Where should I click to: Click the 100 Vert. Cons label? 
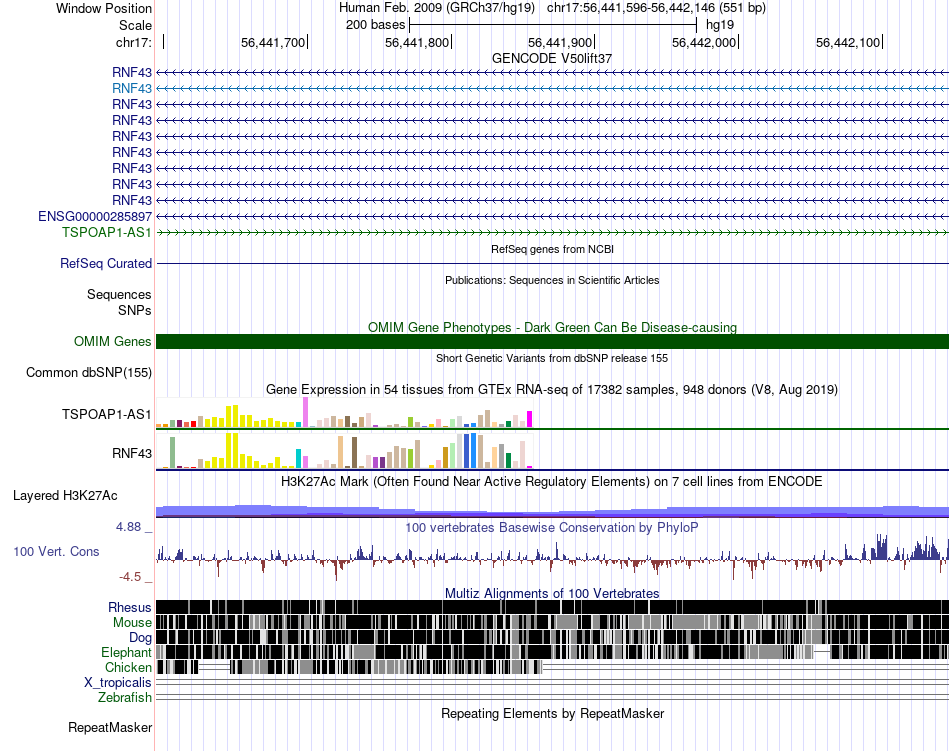point(56,552)
